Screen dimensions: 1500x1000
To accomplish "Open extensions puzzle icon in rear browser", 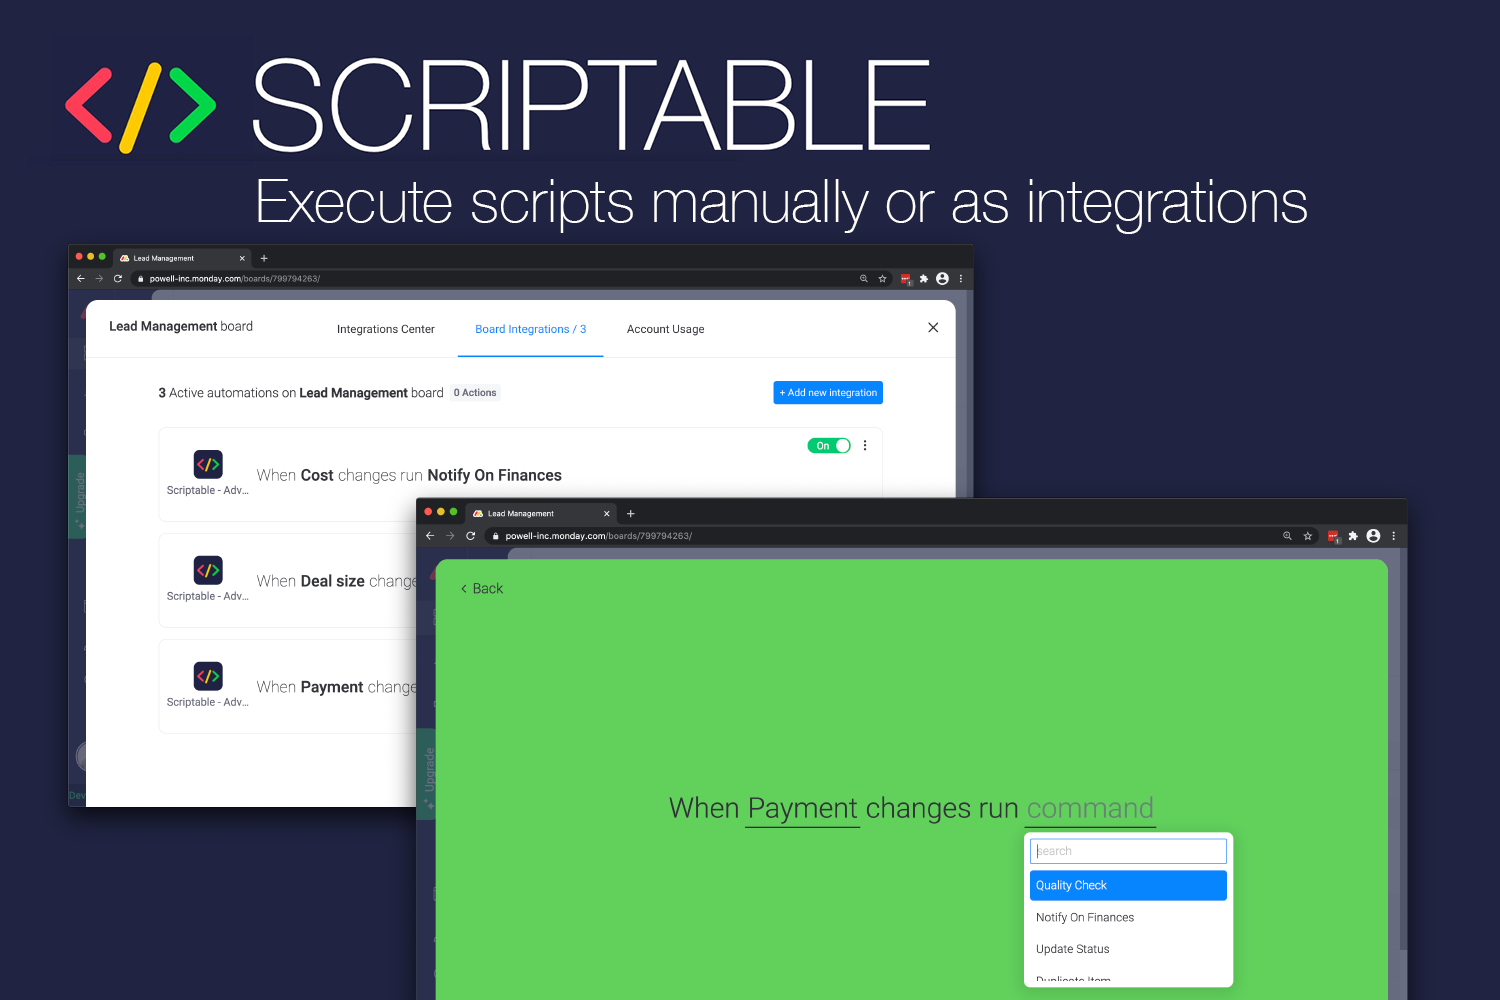I will 924,279.
